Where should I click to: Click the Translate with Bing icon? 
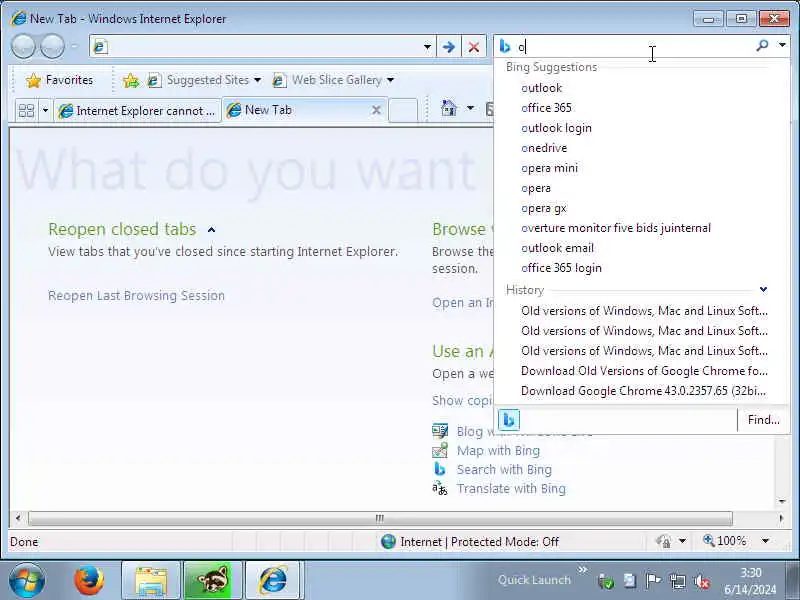[440, 489]
